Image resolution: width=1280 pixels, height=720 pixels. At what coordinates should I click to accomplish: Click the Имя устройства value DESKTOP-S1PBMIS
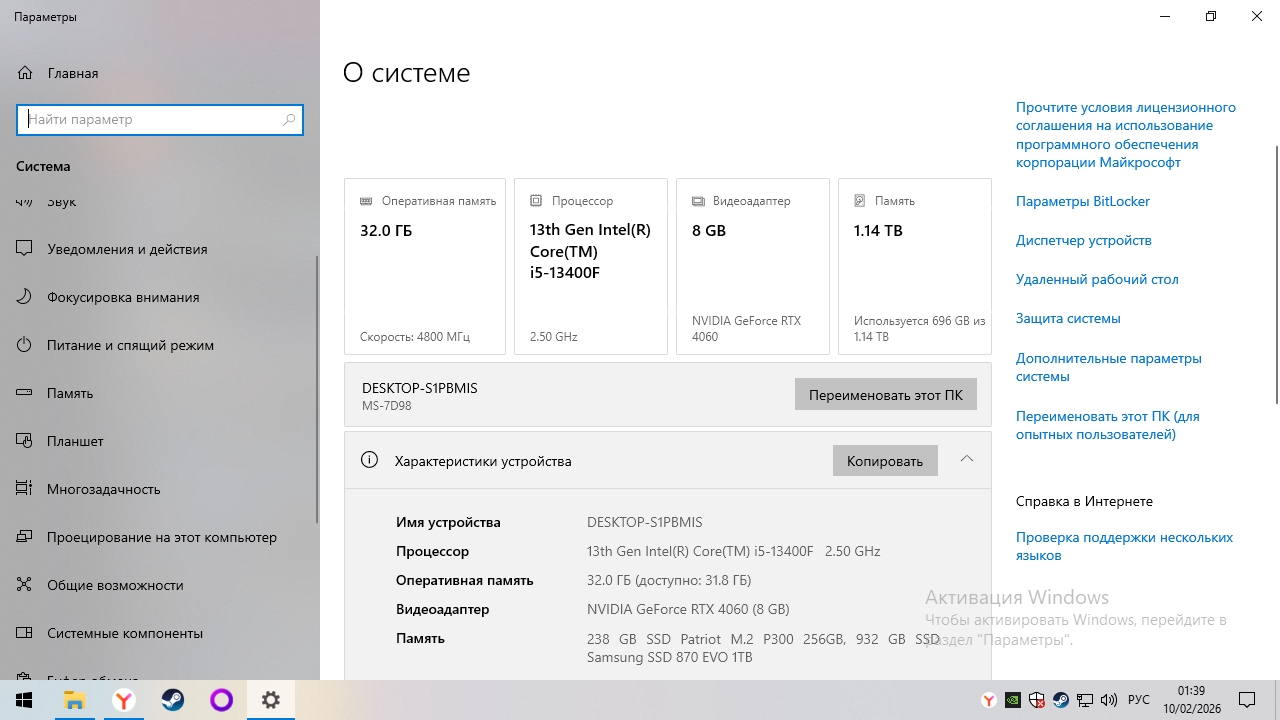645,522
